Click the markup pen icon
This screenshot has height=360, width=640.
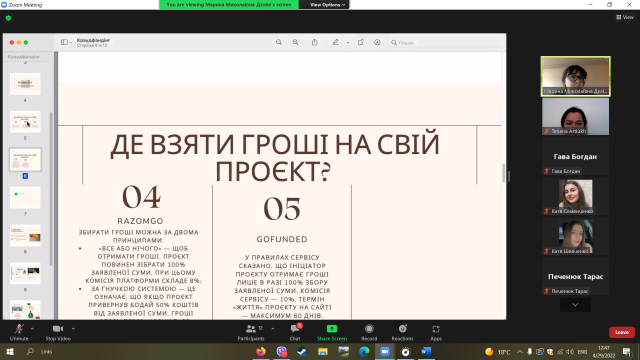tap(336, 42)
